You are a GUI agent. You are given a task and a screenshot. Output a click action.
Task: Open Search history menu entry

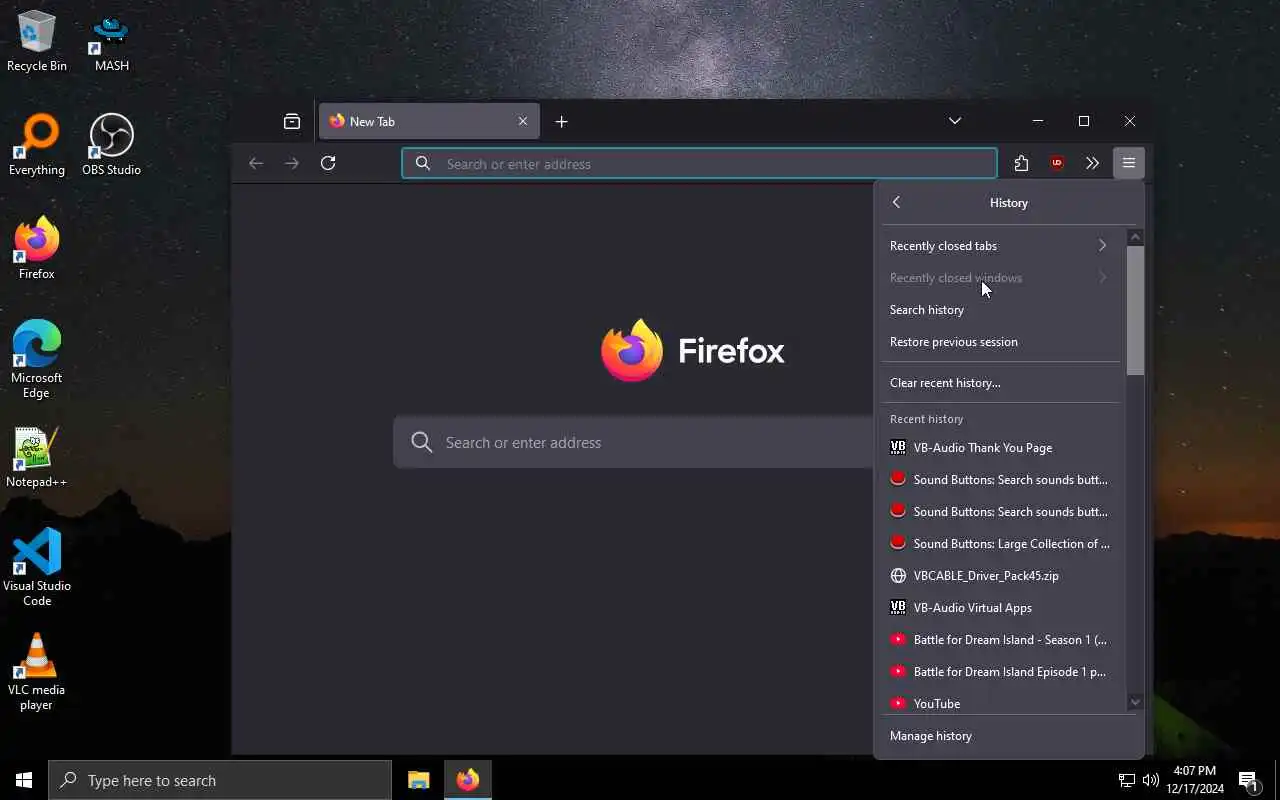click(1001, 310)
